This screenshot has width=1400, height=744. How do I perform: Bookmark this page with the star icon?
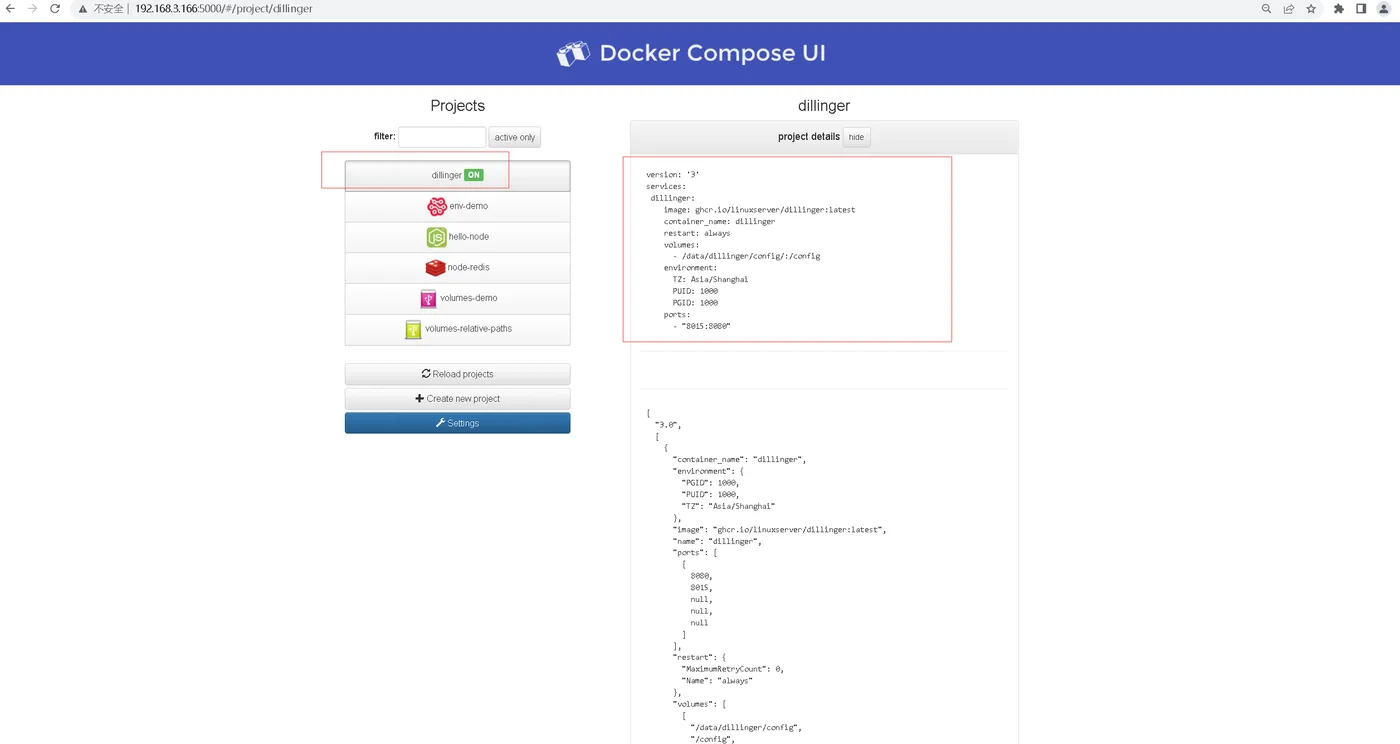click(x=1311, y=8)
